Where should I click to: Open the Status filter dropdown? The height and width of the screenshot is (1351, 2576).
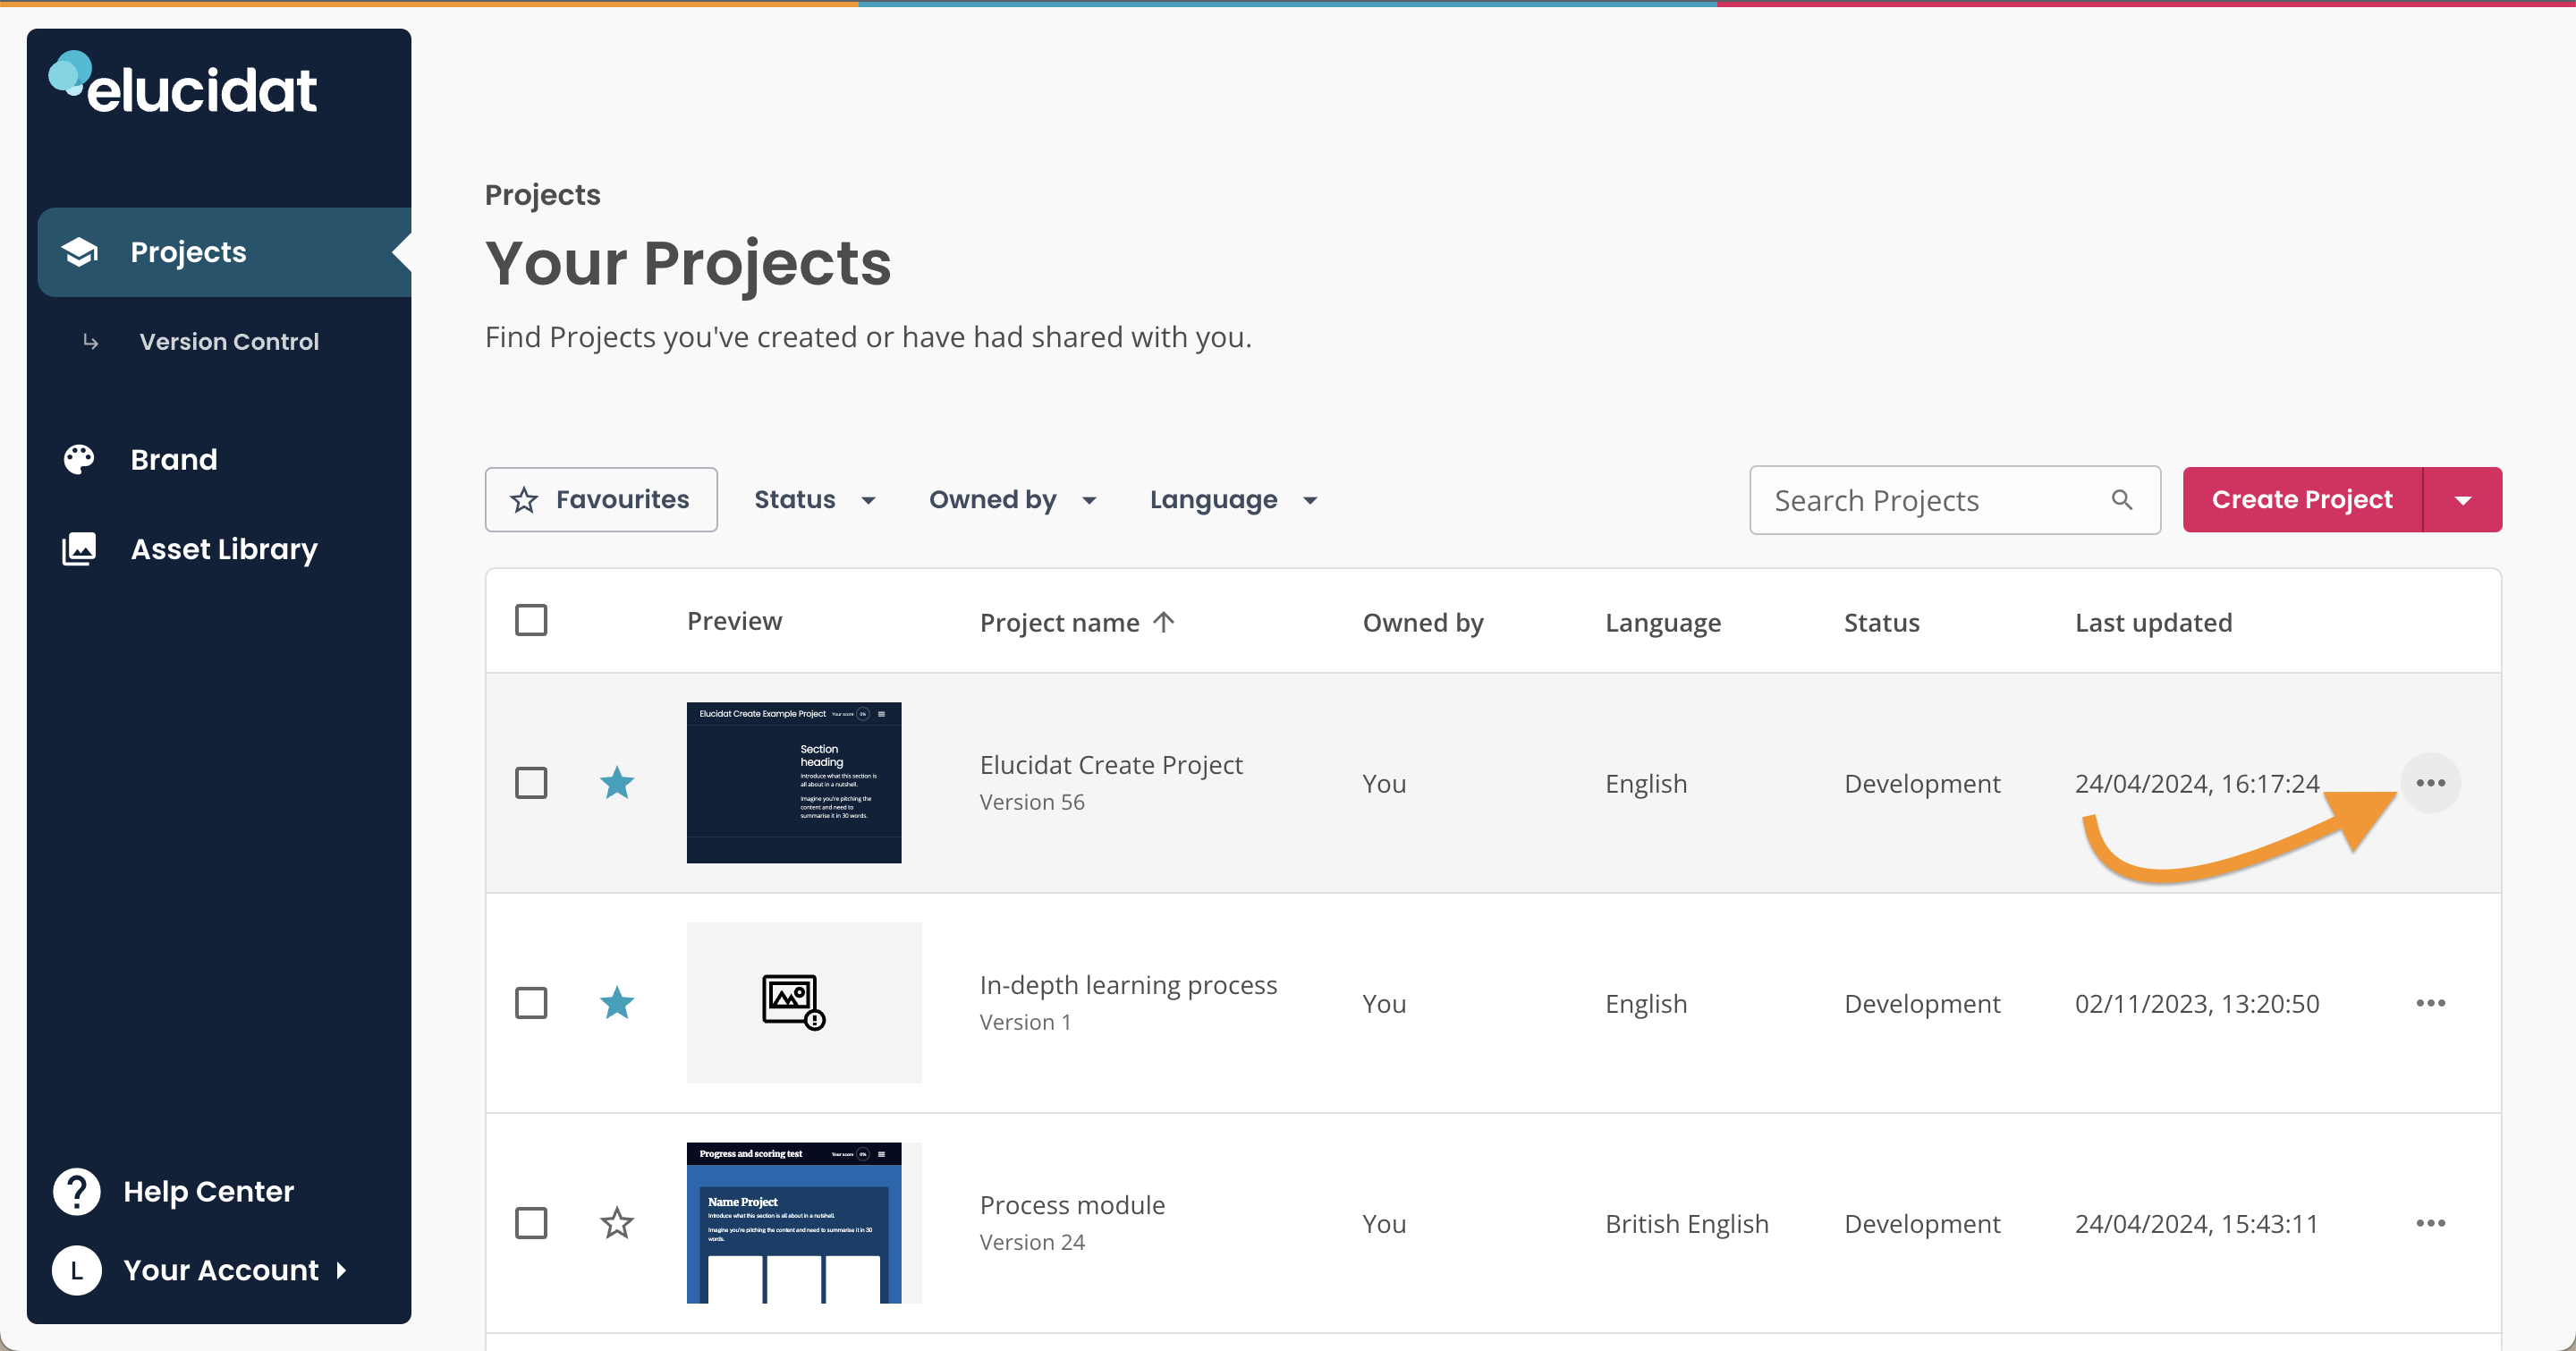pyautogui.click(x=814, y=499)
